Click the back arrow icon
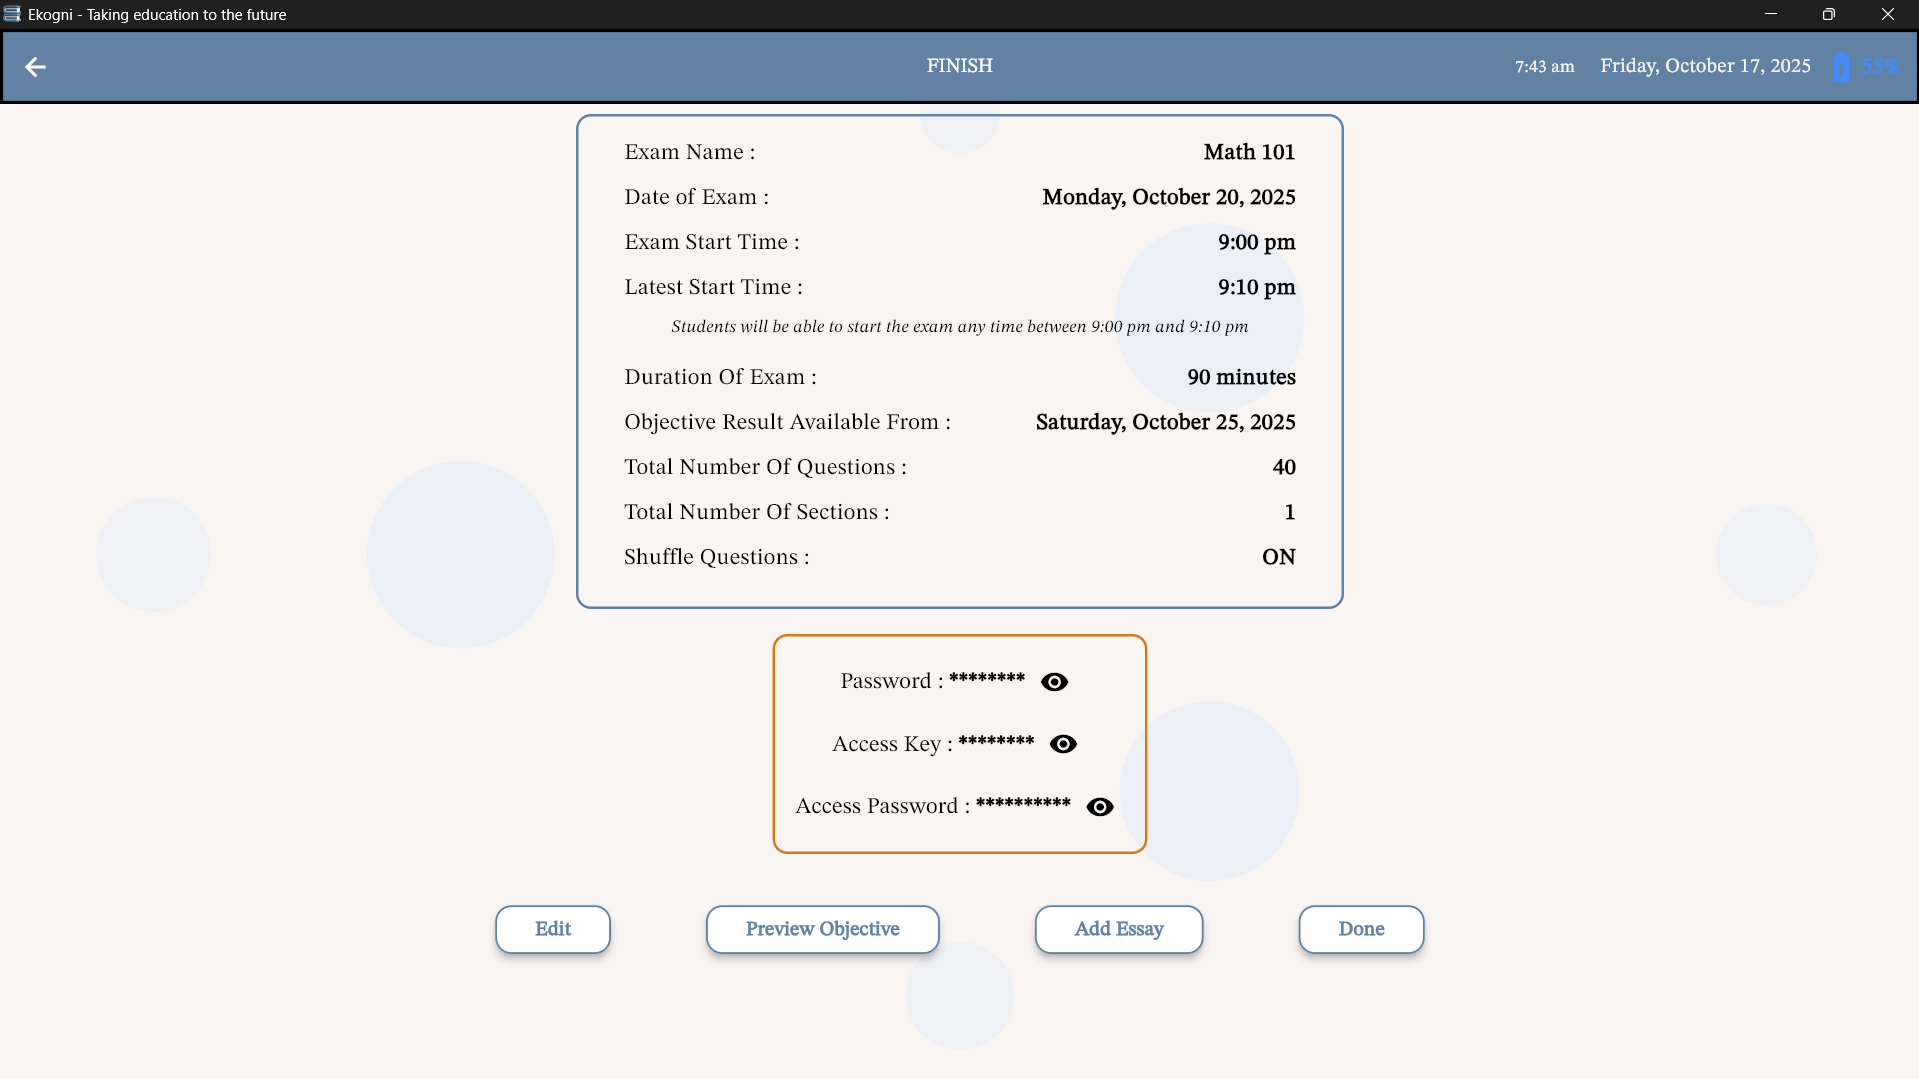 [35, 67]
